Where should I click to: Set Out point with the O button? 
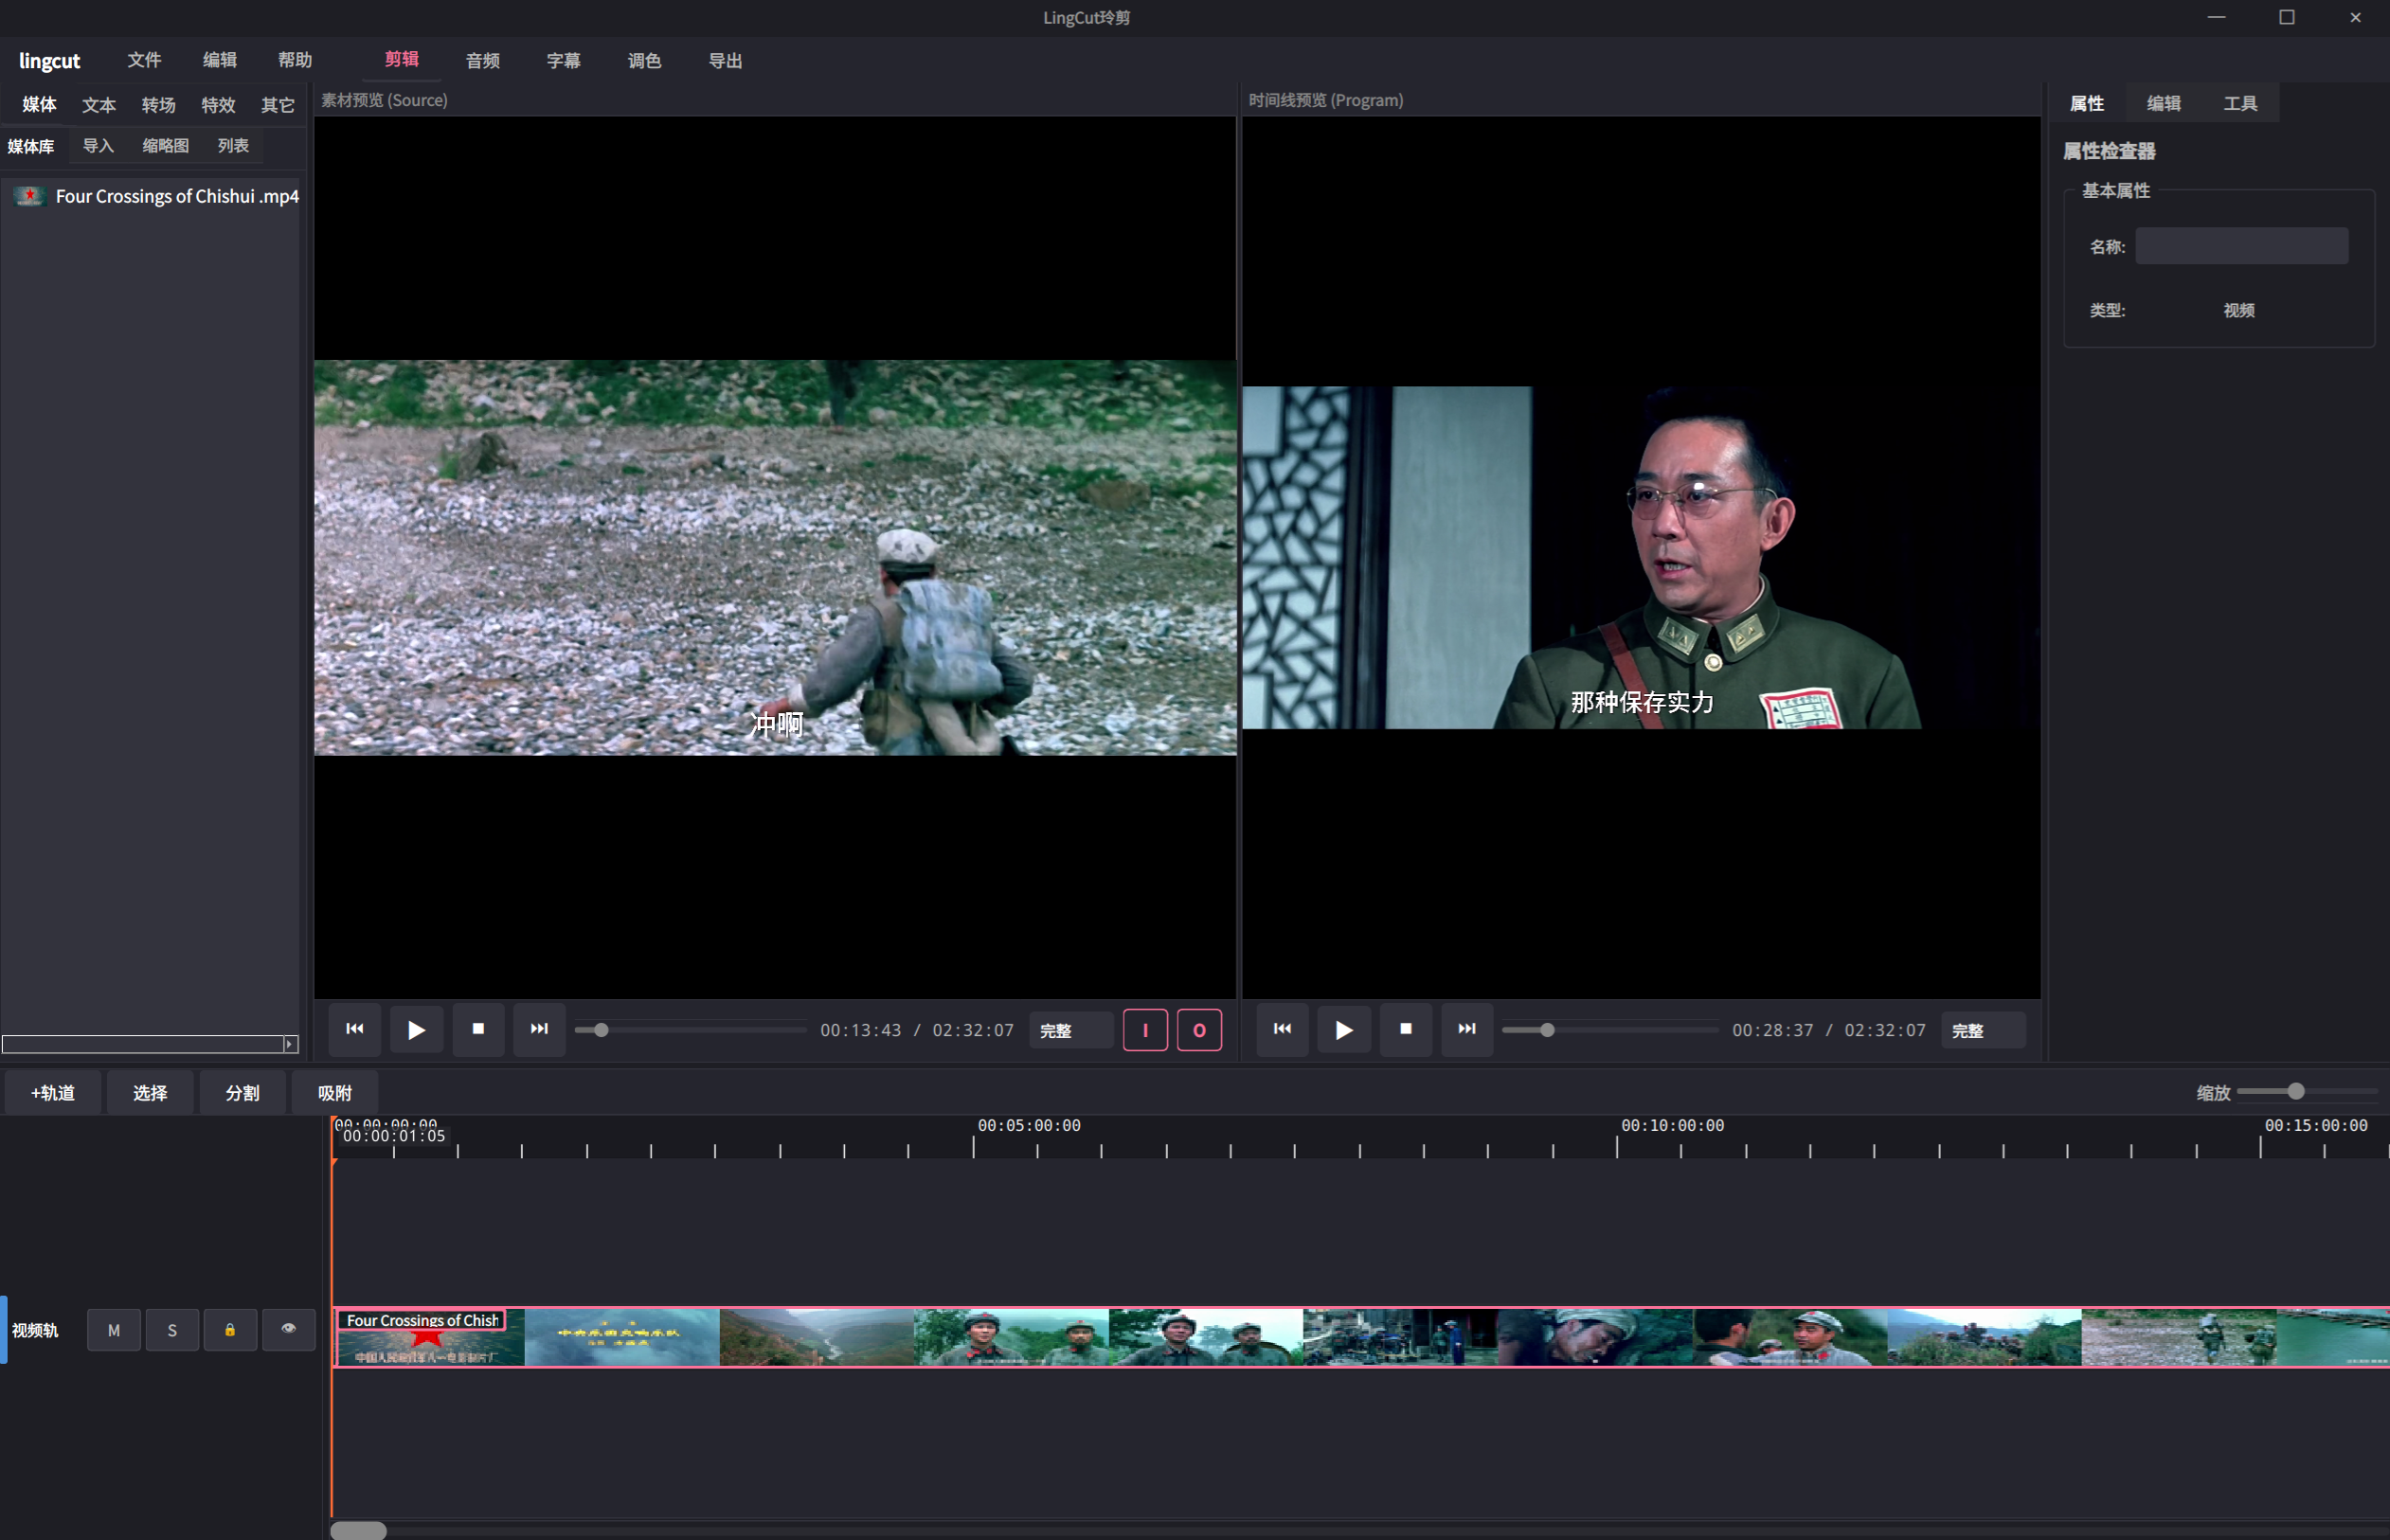pyautogui.click(x=1199, y=1030)
